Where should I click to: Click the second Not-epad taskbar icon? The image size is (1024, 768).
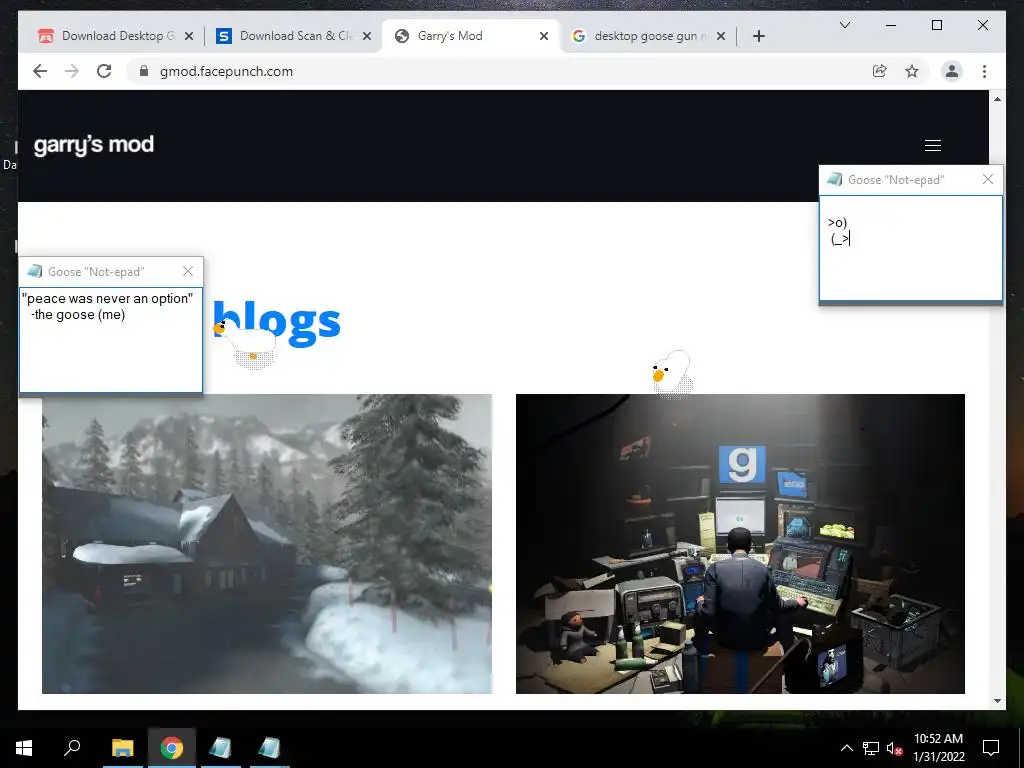[269, 748]
